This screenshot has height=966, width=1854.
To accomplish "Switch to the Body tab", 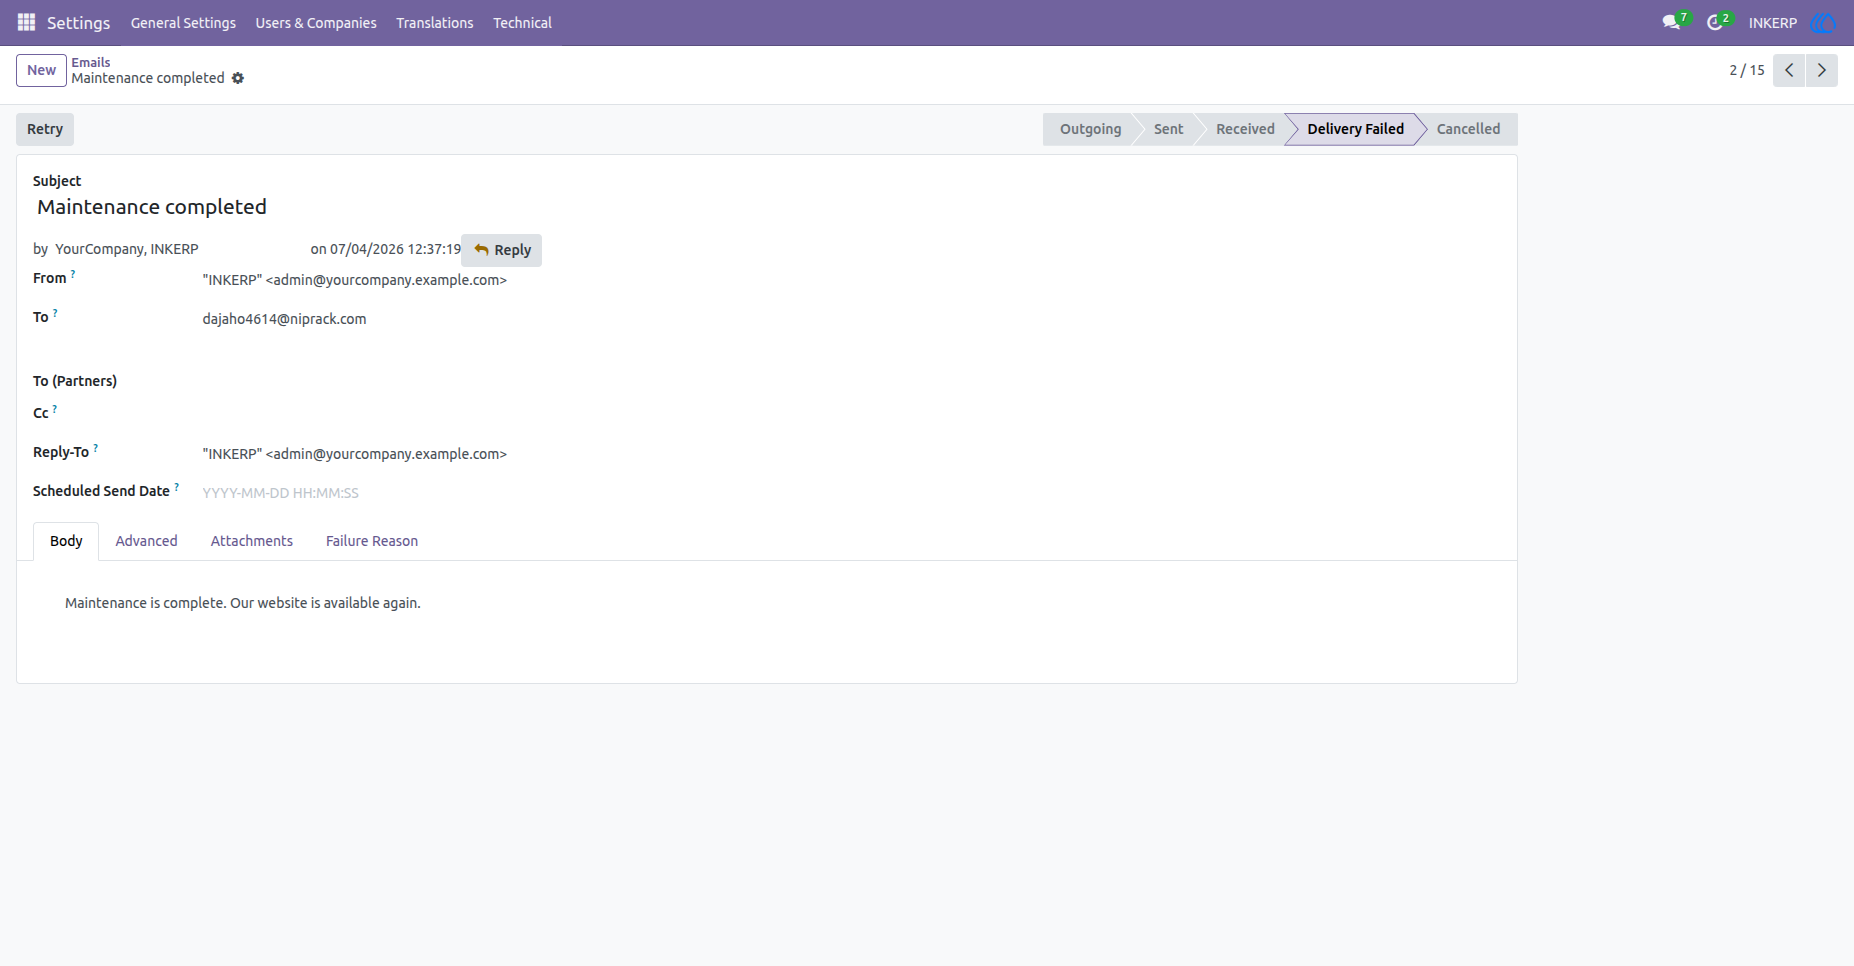I will [66, 541].
